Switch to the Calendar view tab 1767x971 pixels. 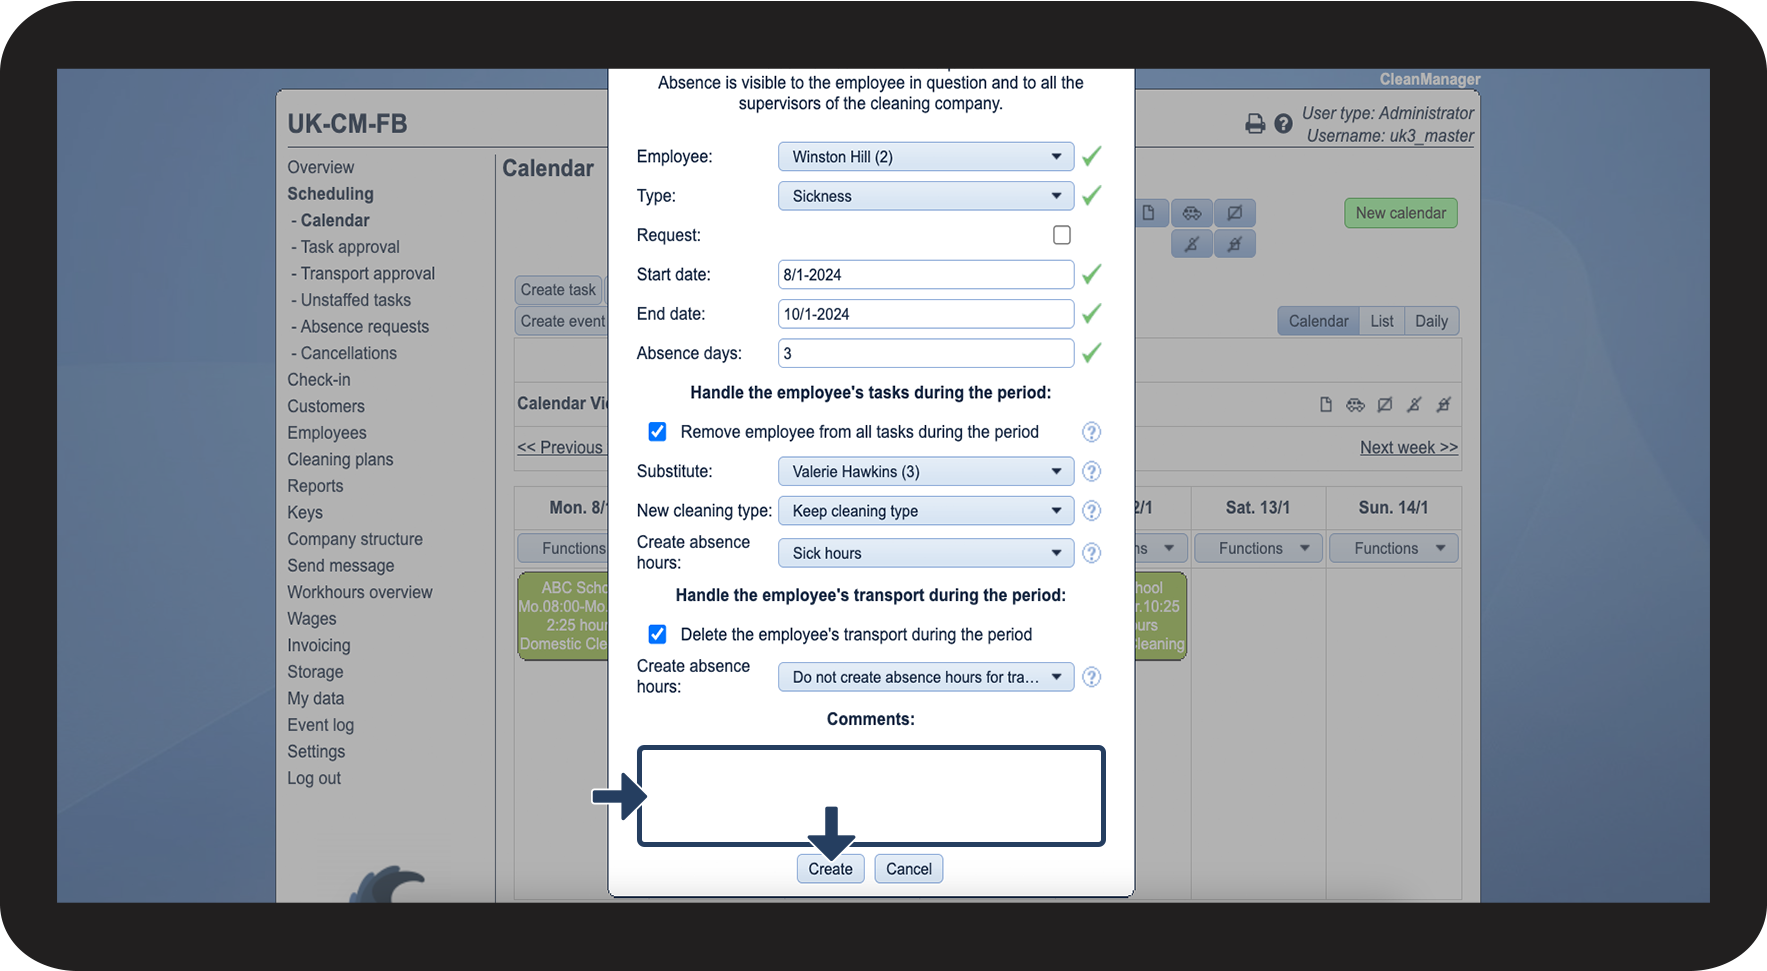tap(1318, 321)
